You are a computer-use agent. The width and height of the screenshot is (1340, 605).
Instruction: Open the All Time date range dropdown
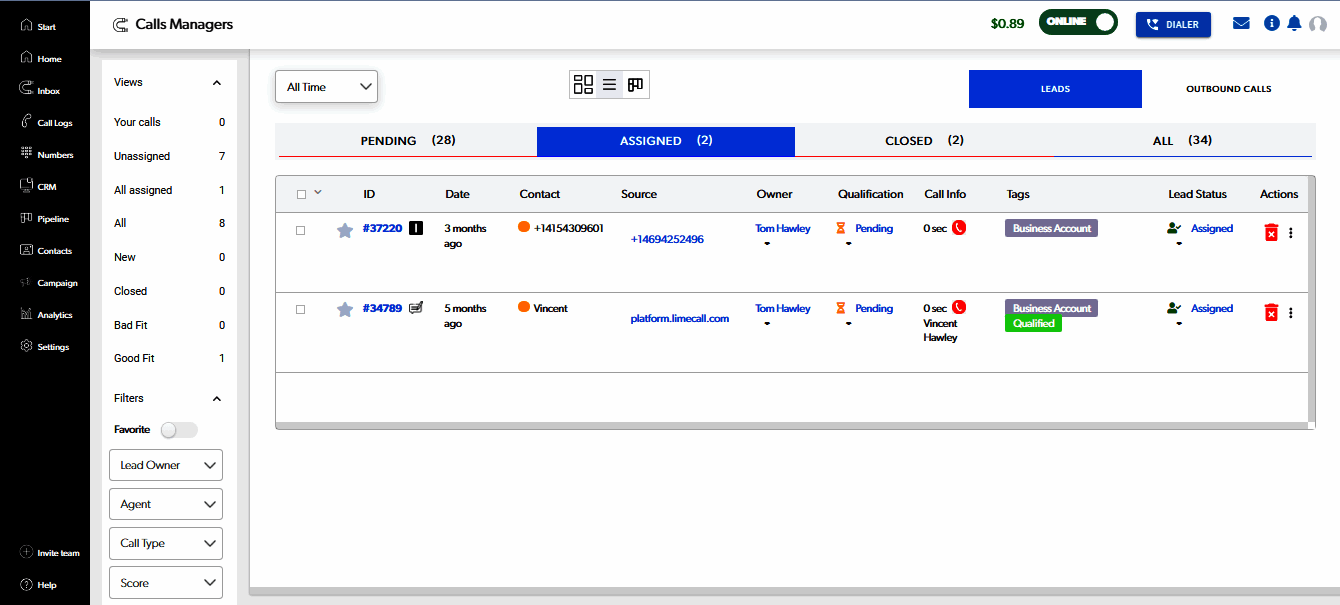tap(326, 87)
